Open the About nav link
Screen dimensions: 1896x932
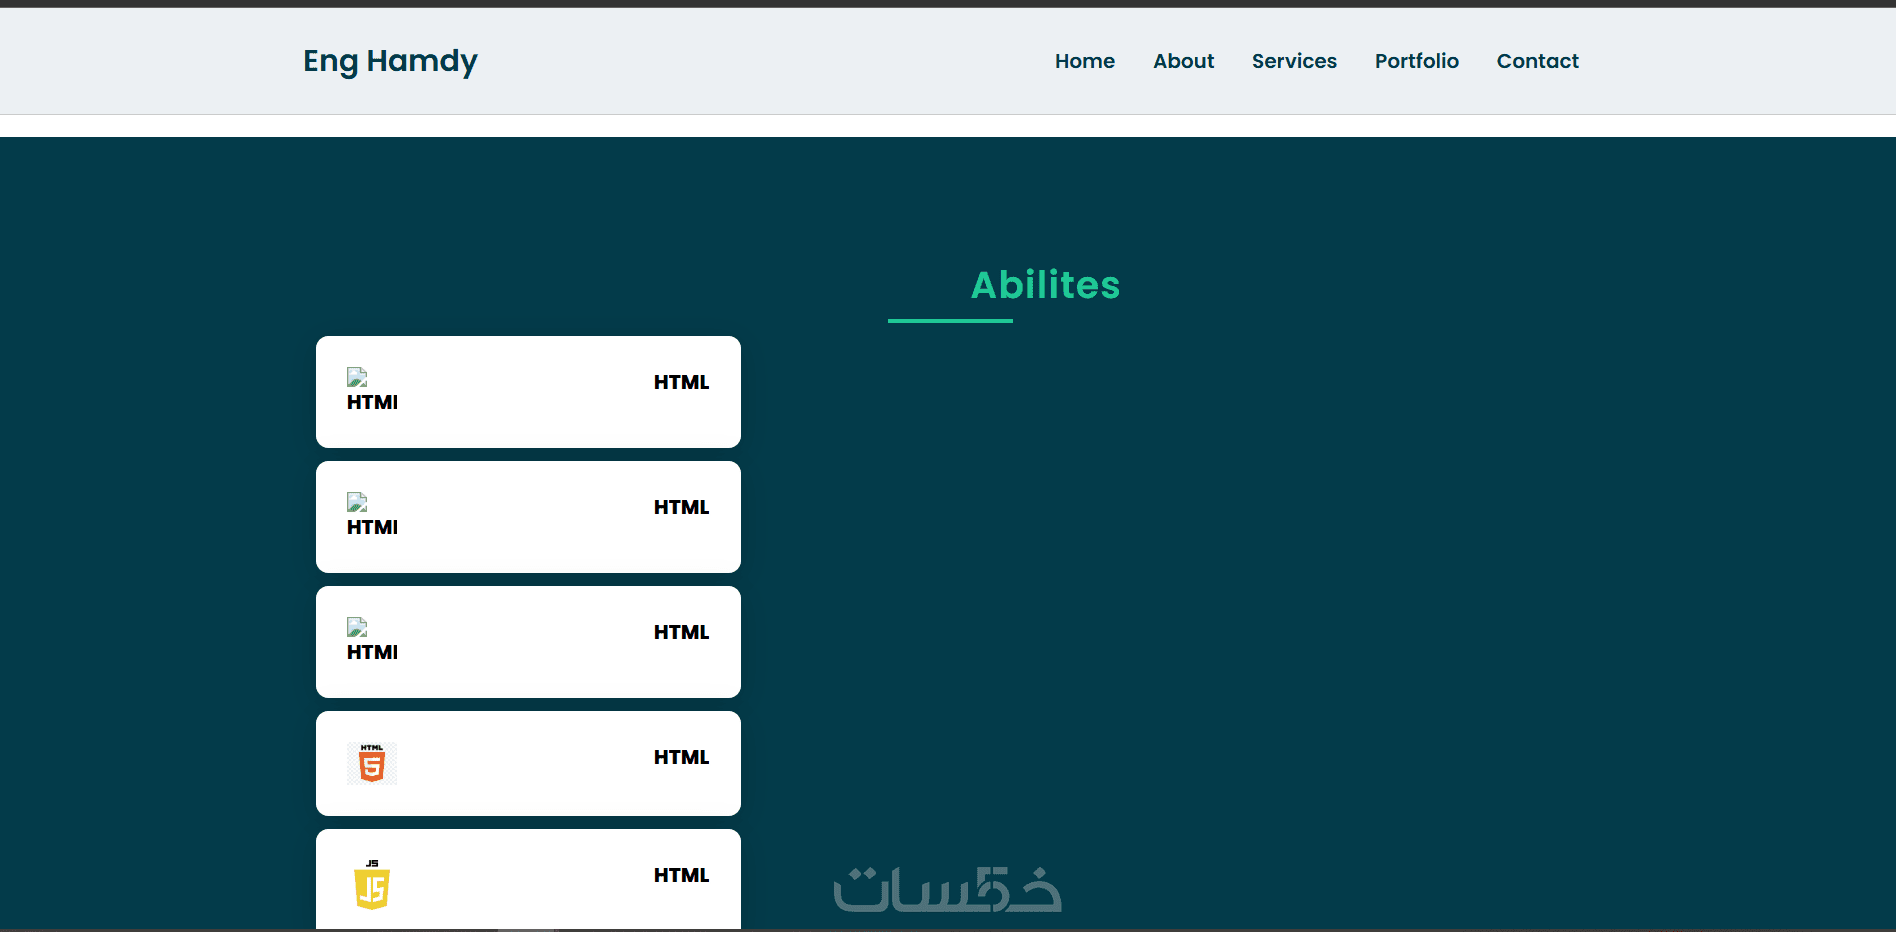click(1184, 61)
